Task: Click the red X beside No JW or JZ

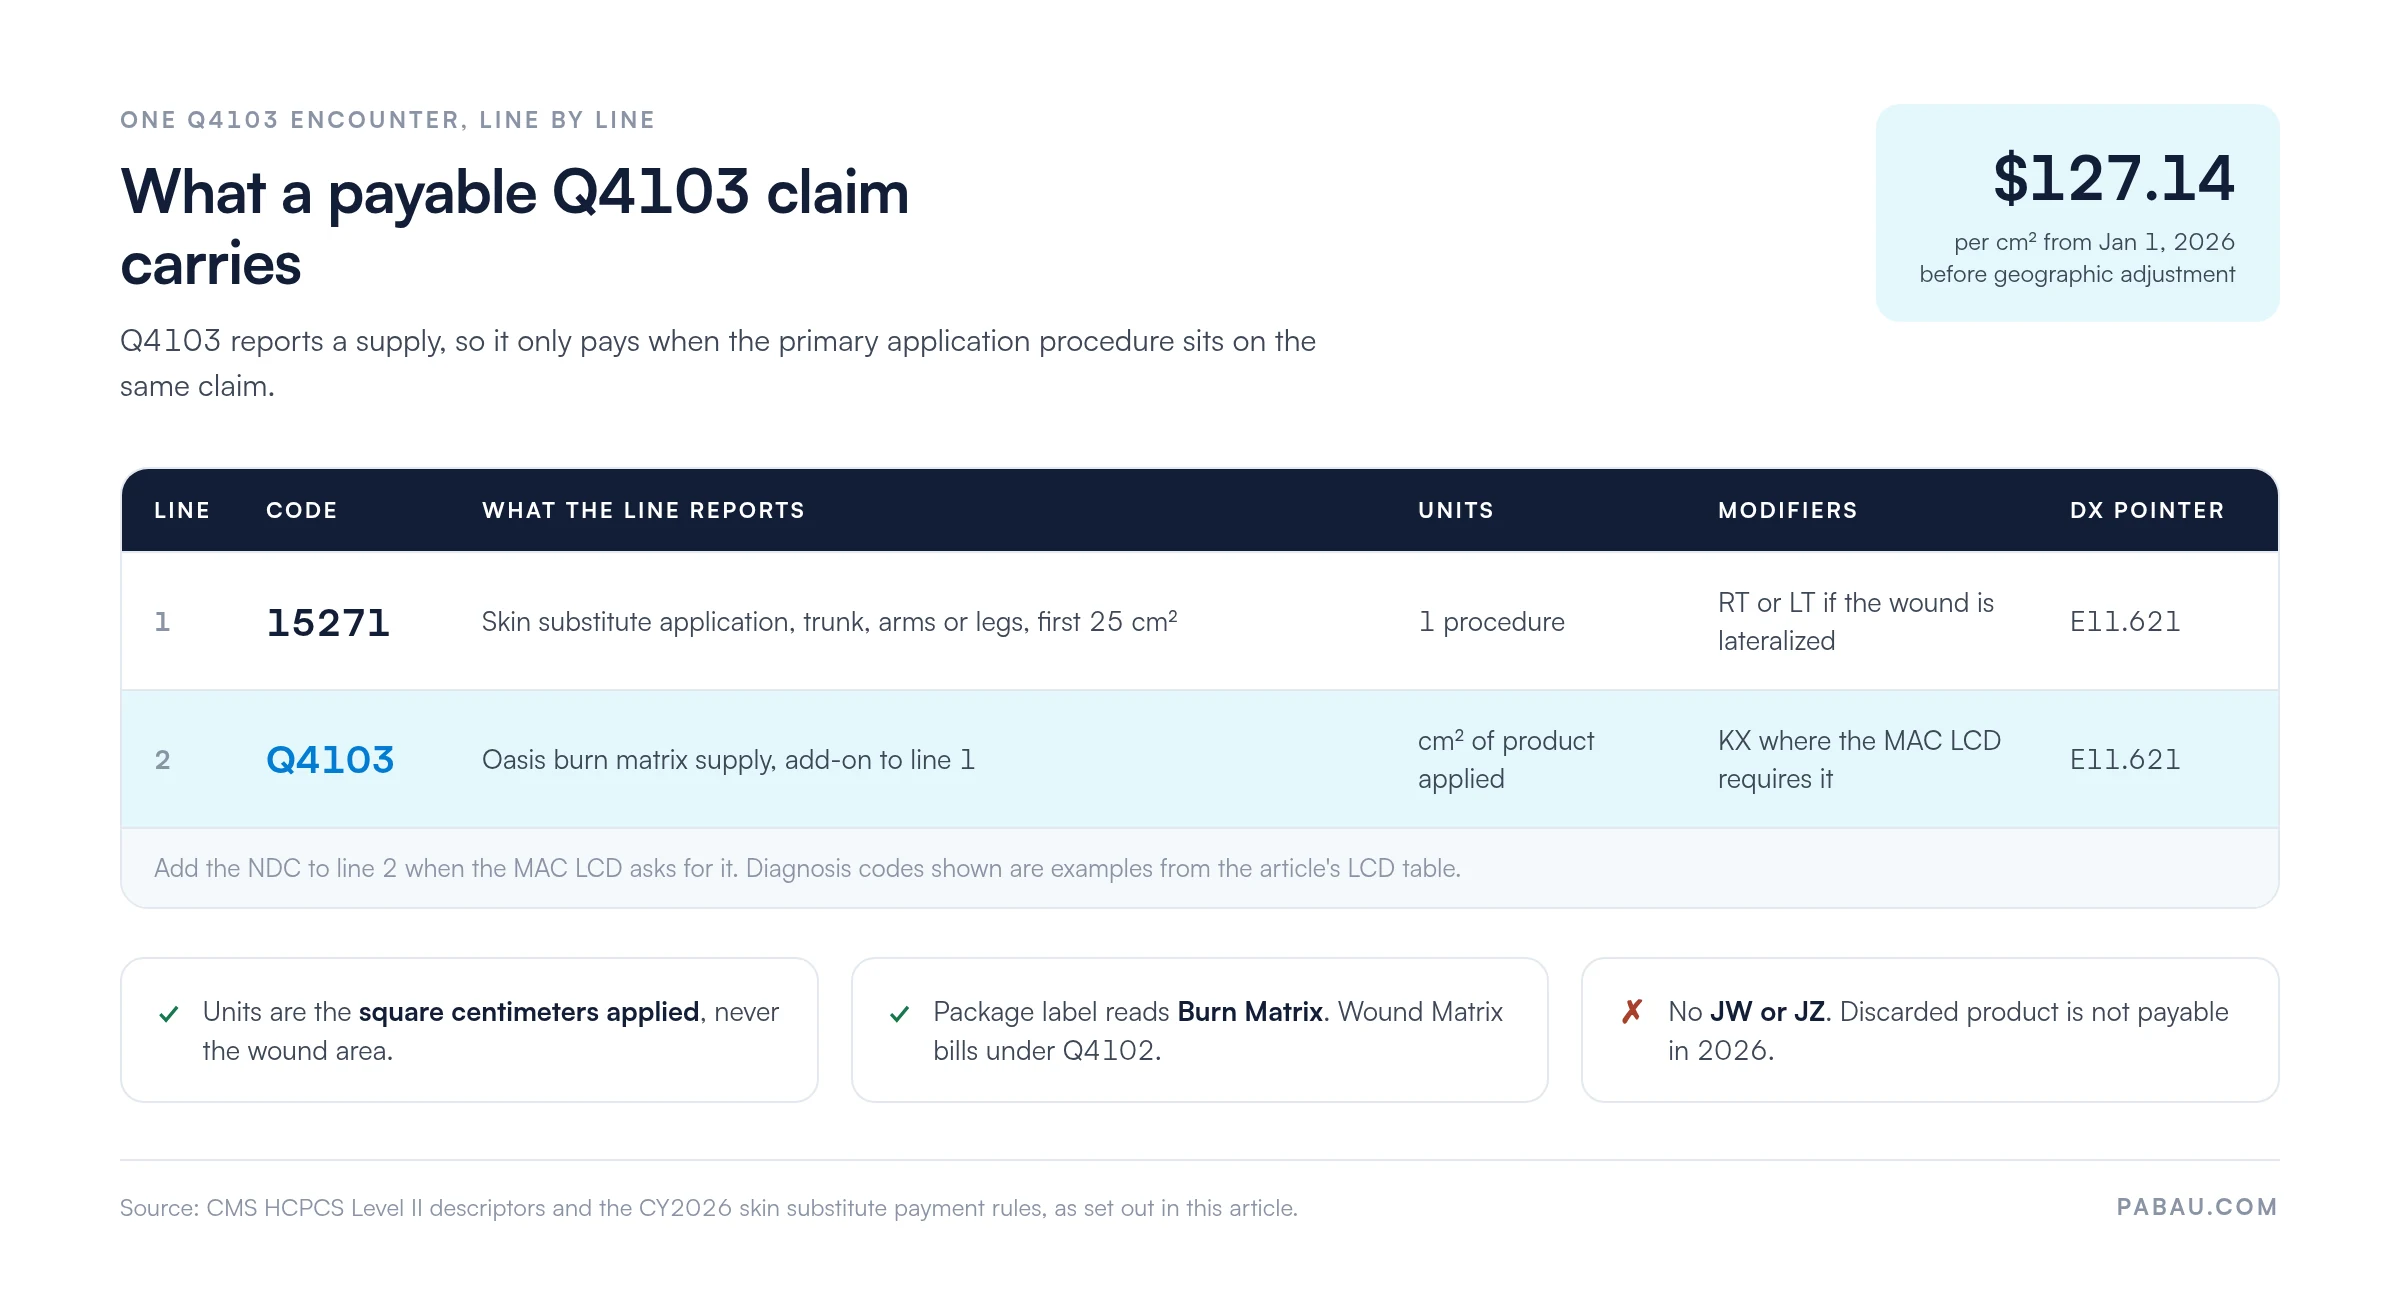Action: (1632, 1012)
